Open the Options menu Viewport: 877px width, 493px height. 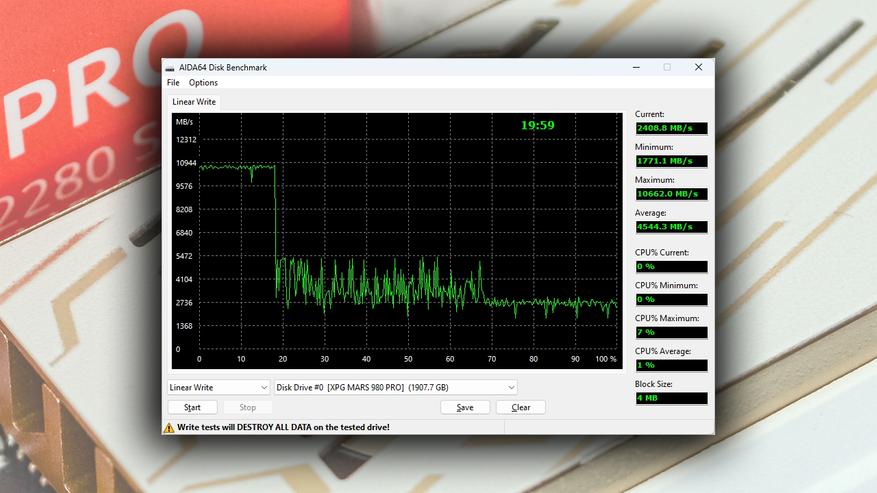[x=203, y=83]
